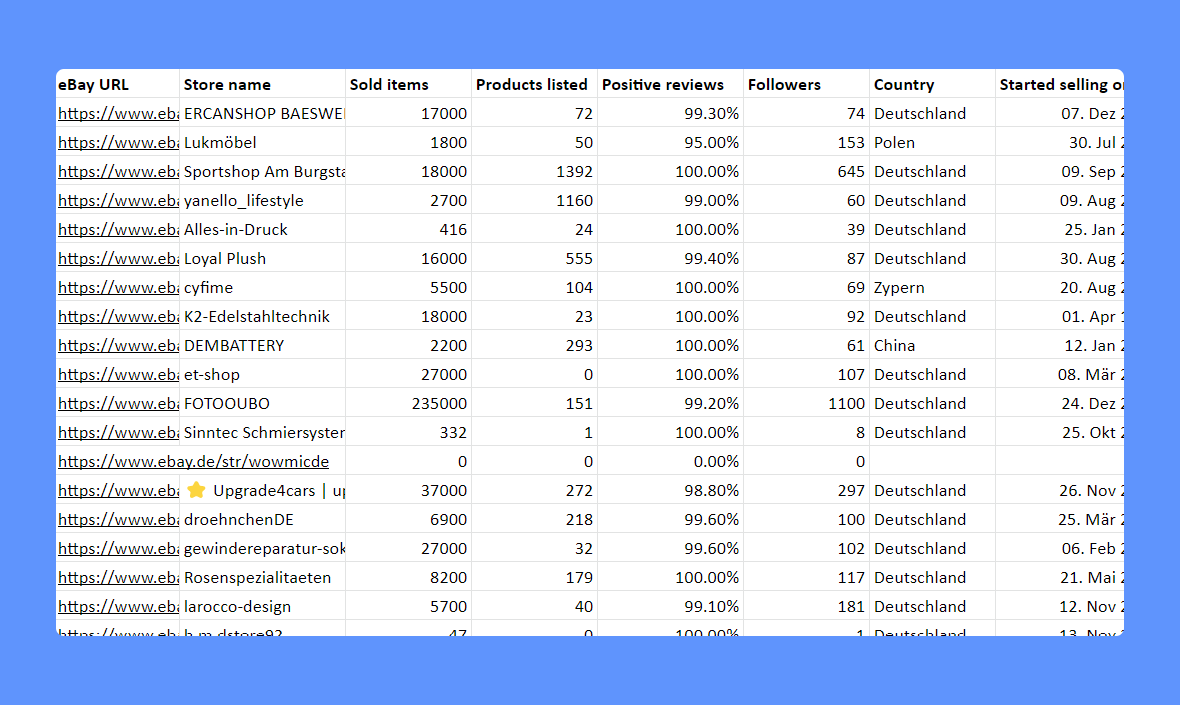Click the 235000 sold items cell
The height and width of the screenshot is (705, 1180).
coord(439,404)
